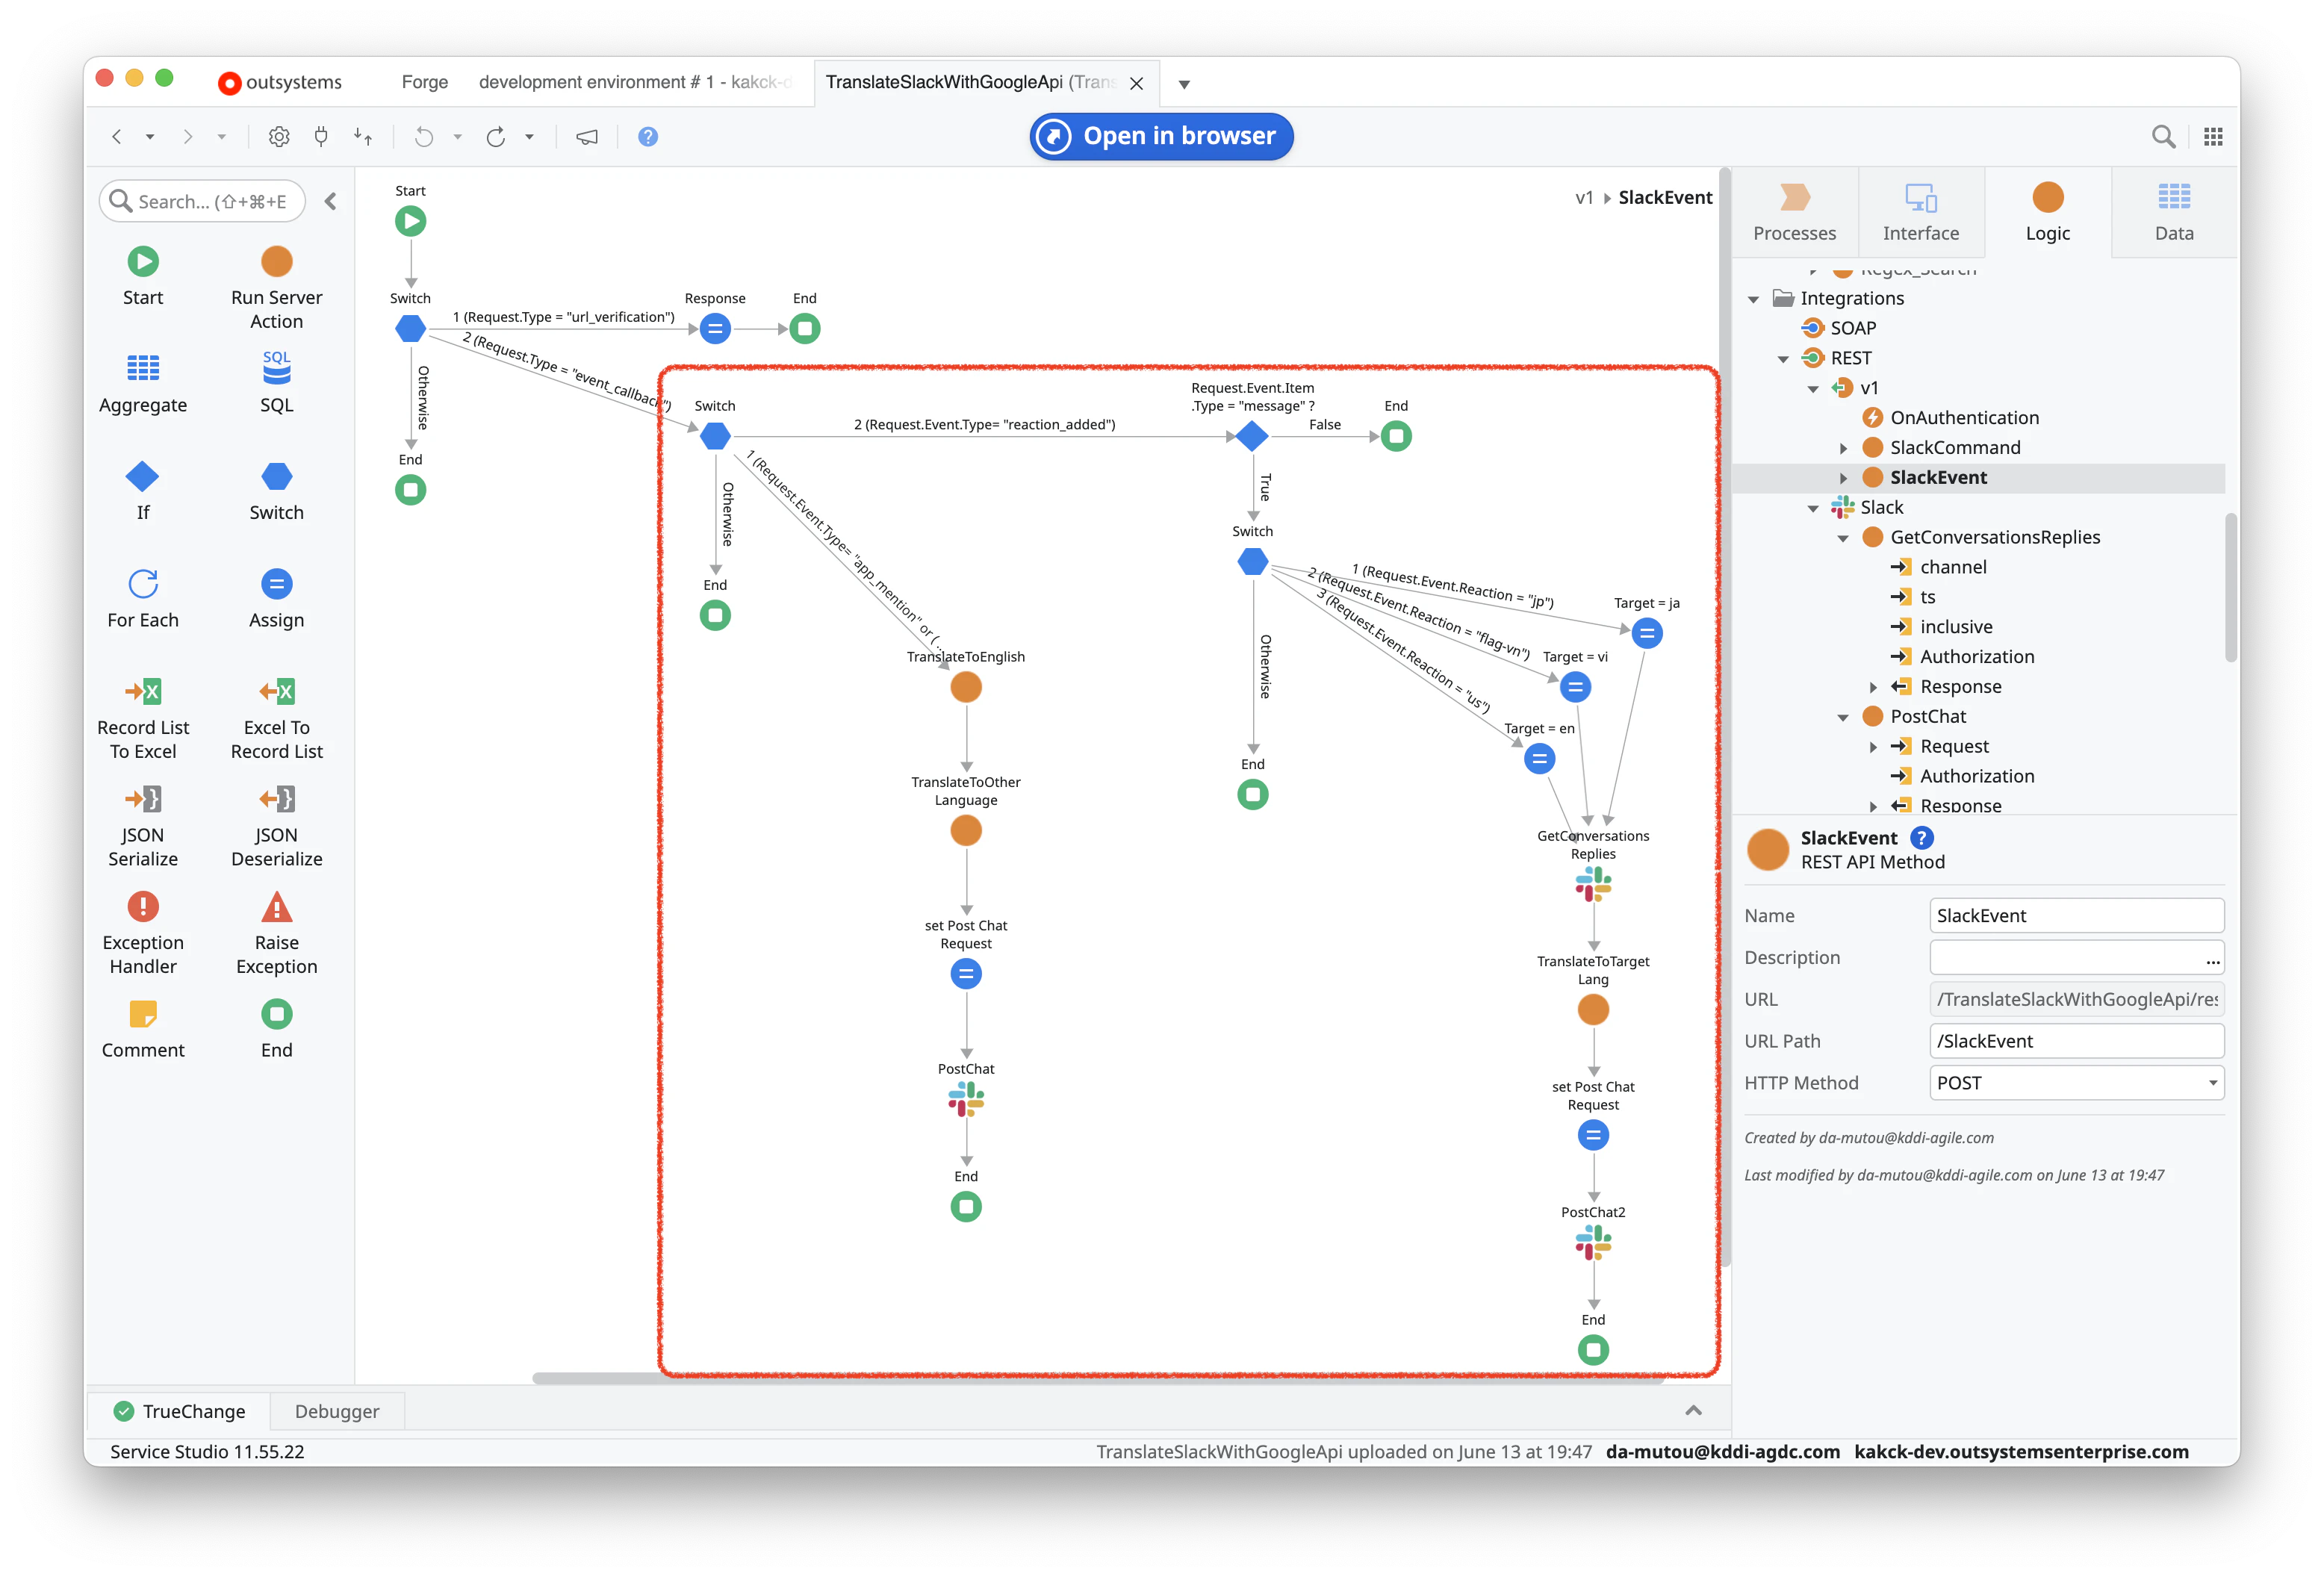The image size is (2324, 1577).
Task: Click the GetConversationsReplies Slack node
Action: (x=1593, y=884)
